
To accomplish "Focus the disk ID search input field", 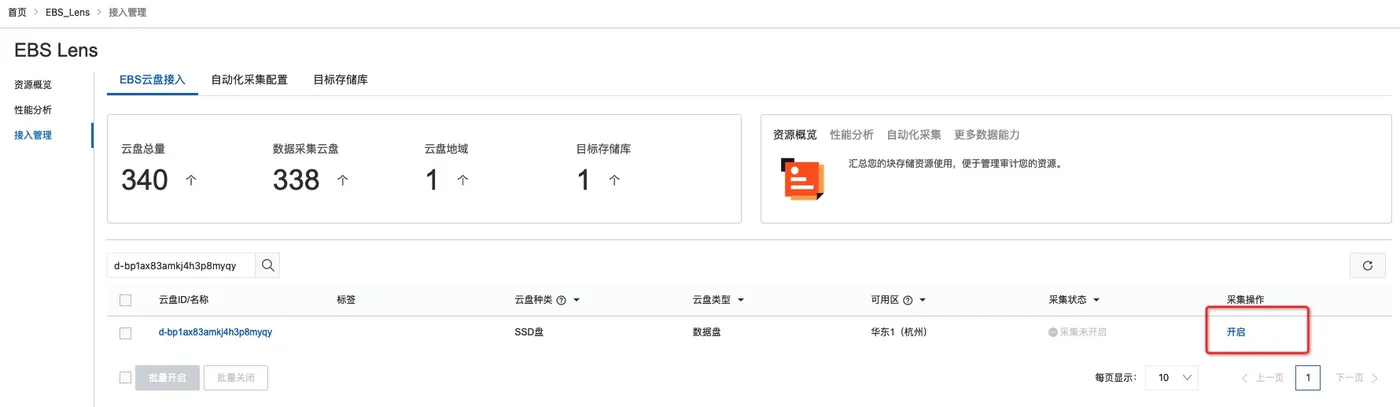I will point(181,265).
